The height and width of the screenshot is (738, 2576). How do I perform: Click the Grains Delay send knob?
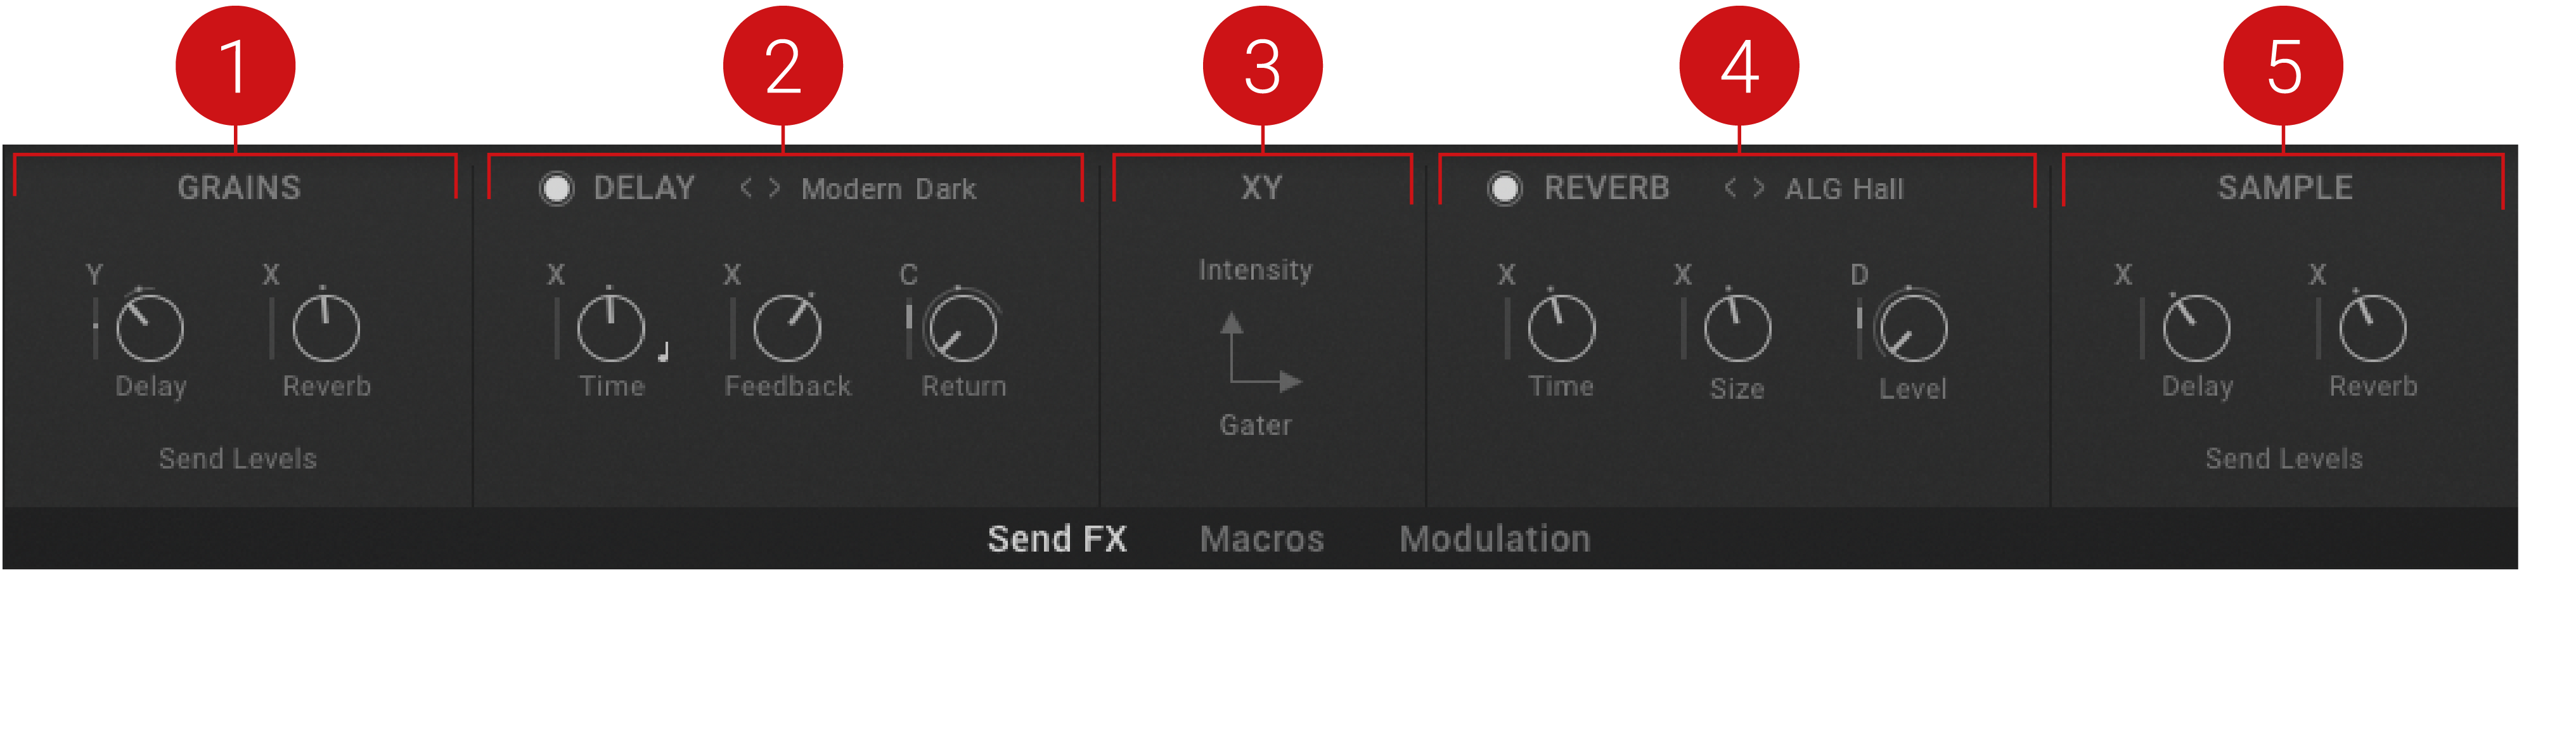pyautogui.click(x=150, y=328)
